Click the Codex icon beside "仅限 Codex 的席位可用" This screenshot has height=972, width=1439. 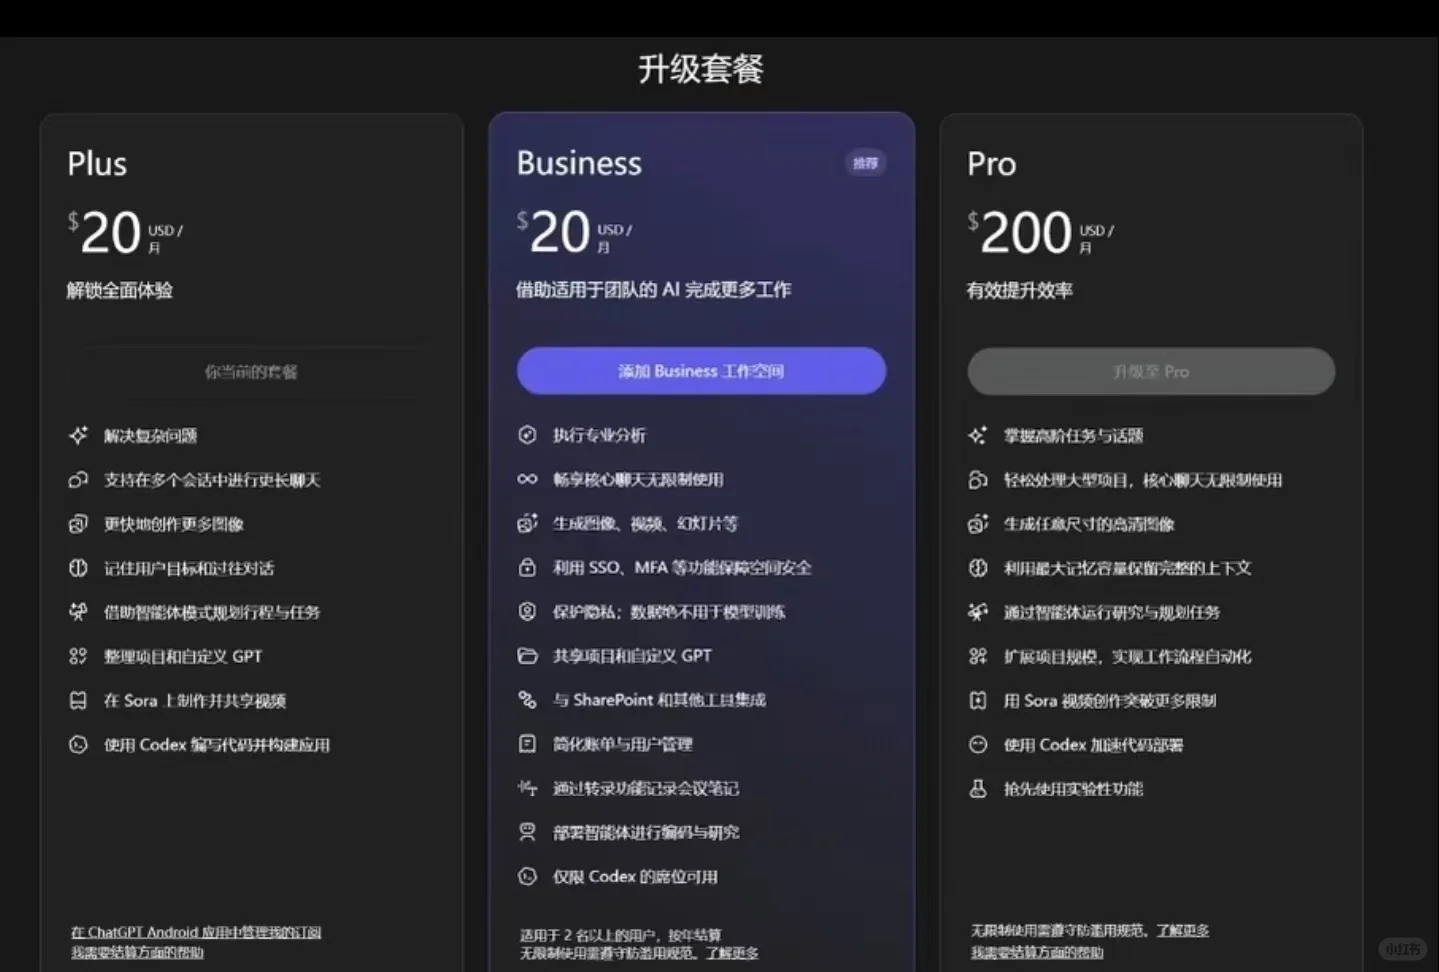pos(527,876)
